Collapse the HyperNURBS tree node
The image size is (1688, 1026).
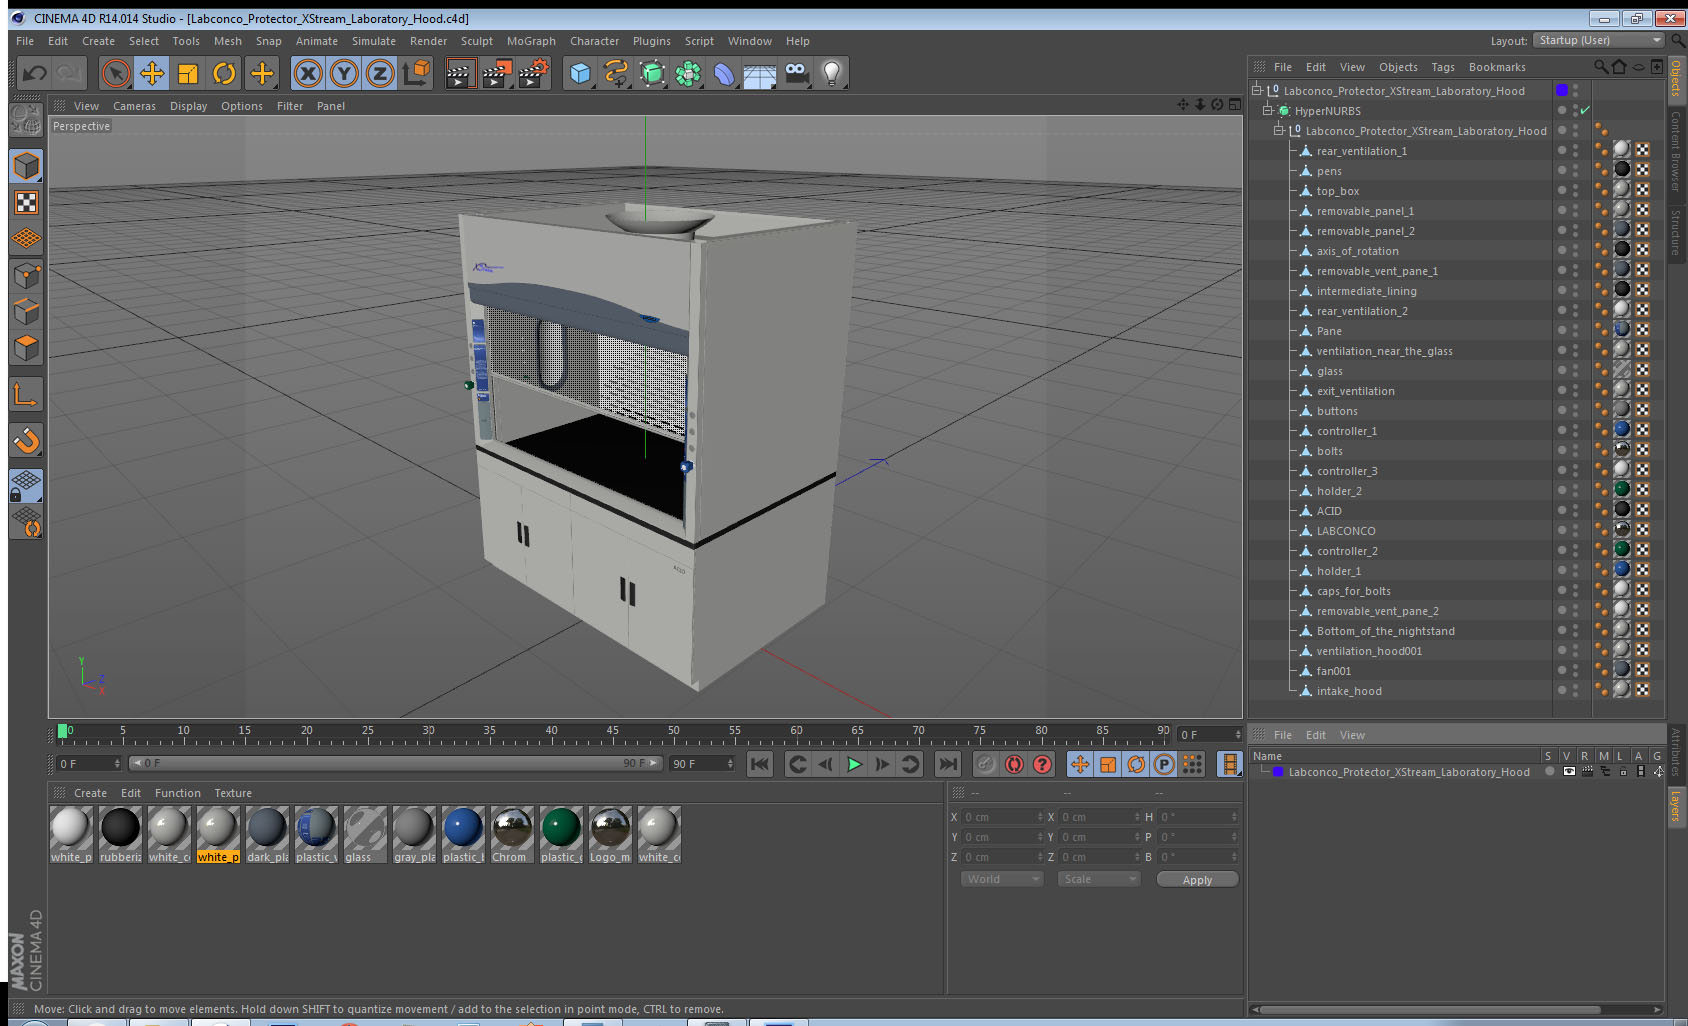click(1267, 110)
